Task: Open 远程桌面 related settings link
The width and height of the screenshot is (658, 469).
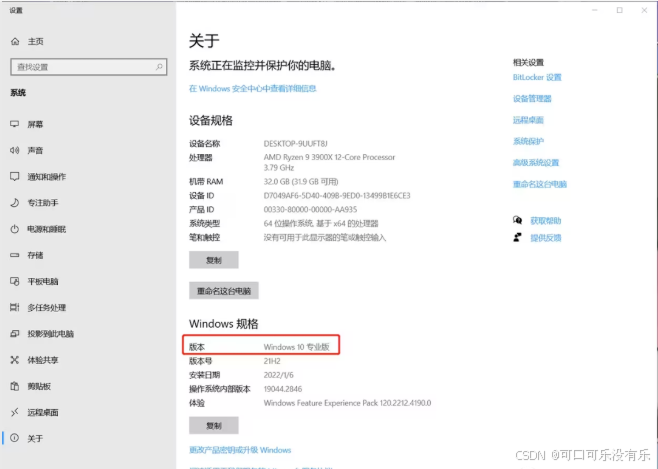Action: coord(528,120)
